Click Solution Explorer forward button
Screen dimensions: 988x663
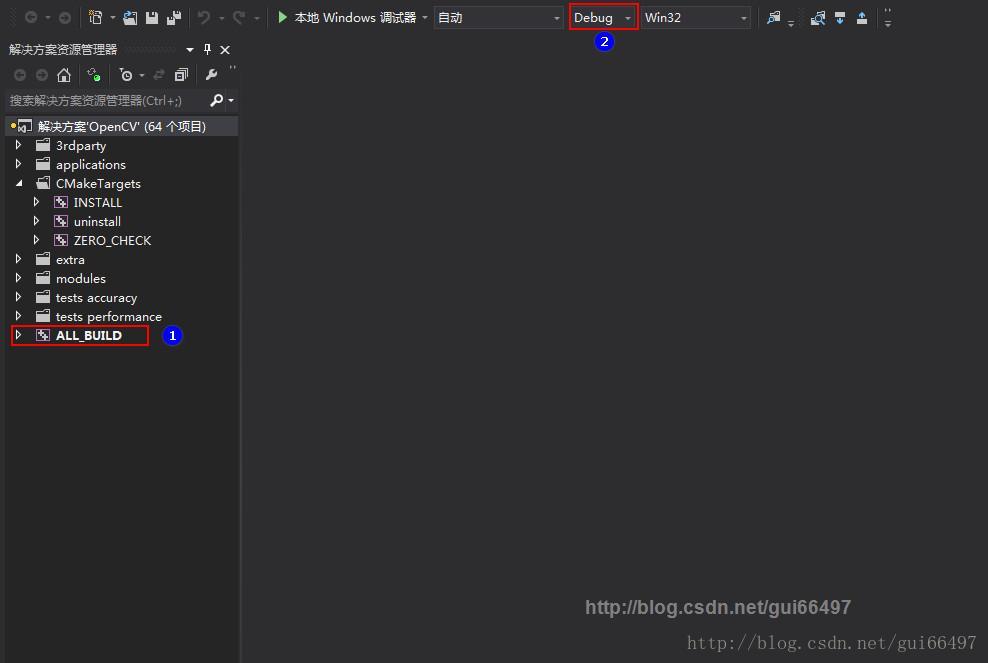coord(42,75)
